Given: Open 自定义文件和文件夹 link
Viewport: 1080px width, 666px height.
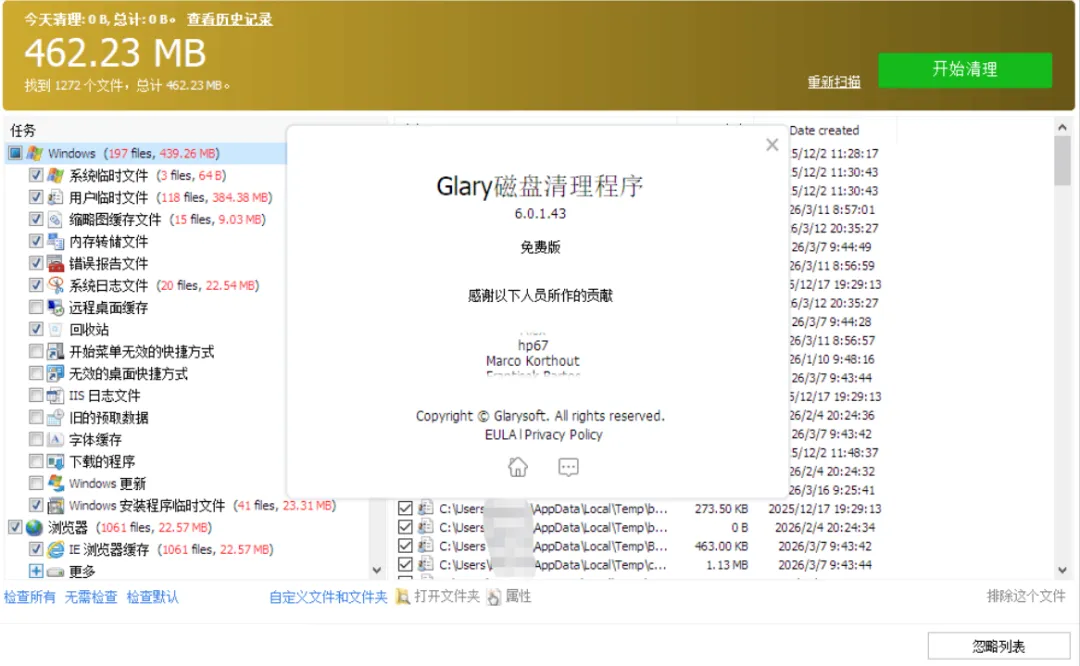Looking at the screenshot, I should 329,596.
